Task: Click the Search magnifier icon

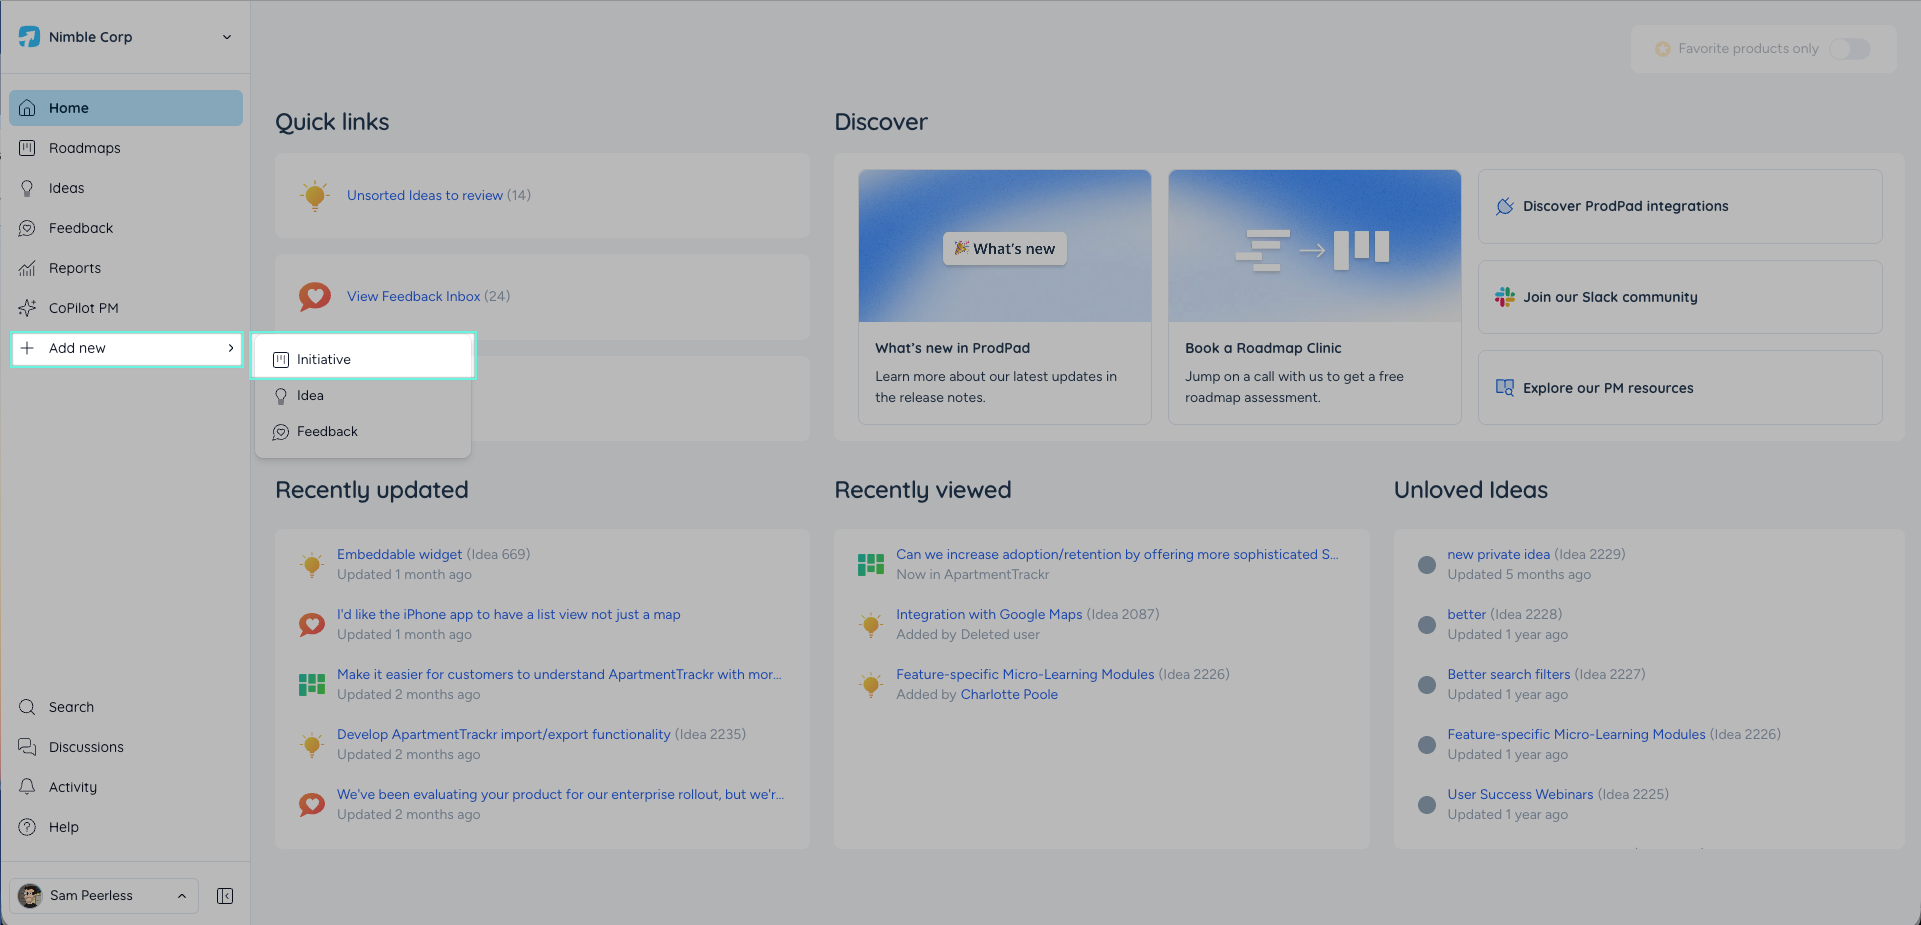Action: coord(28,707)
